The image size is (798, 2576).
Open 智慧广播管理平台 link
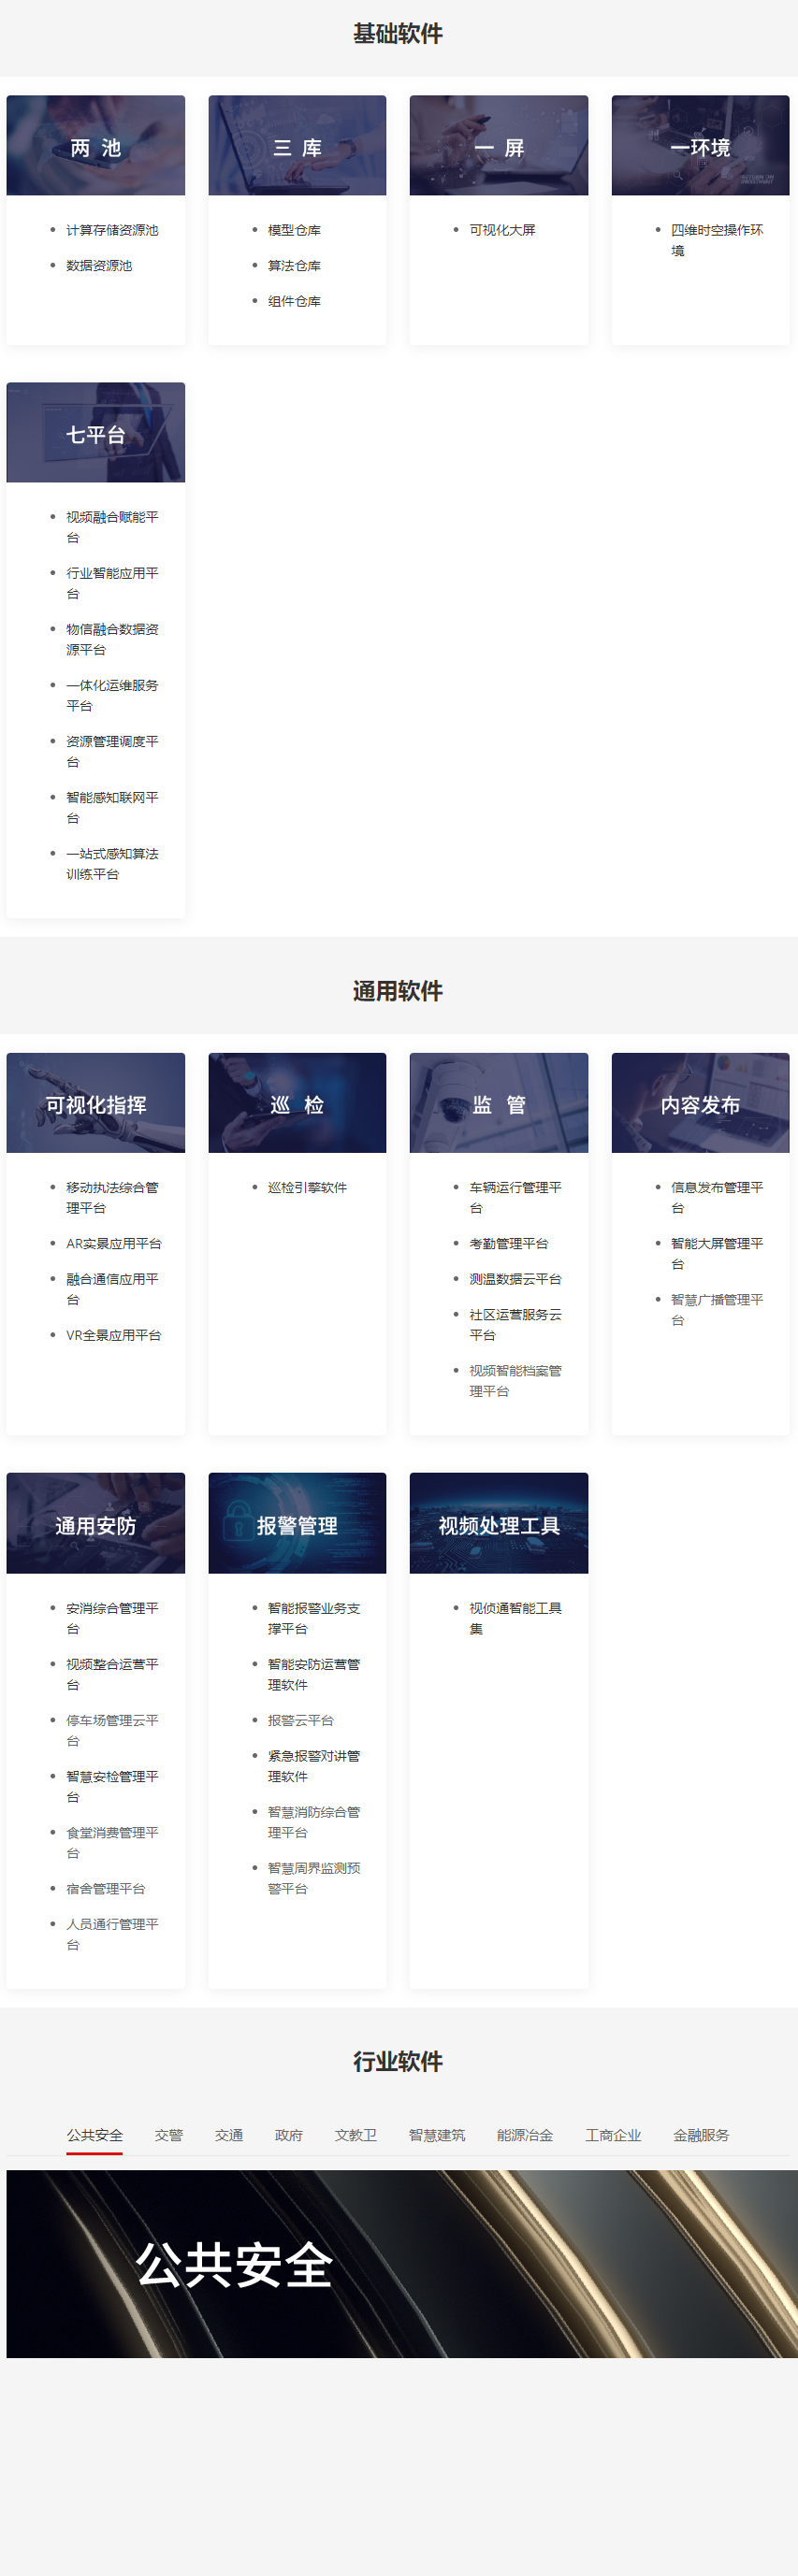coord(717,1309)
